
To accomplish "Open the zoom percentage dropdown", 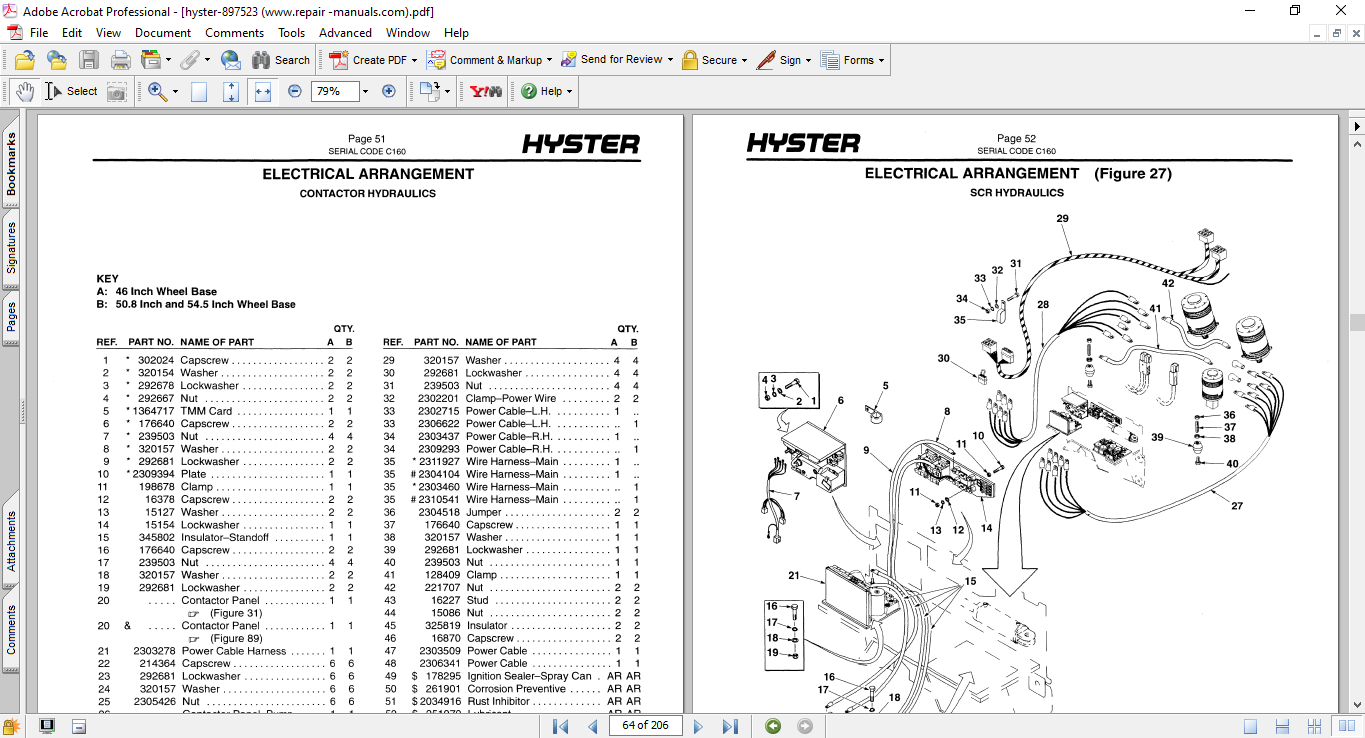I will point(365,91).
